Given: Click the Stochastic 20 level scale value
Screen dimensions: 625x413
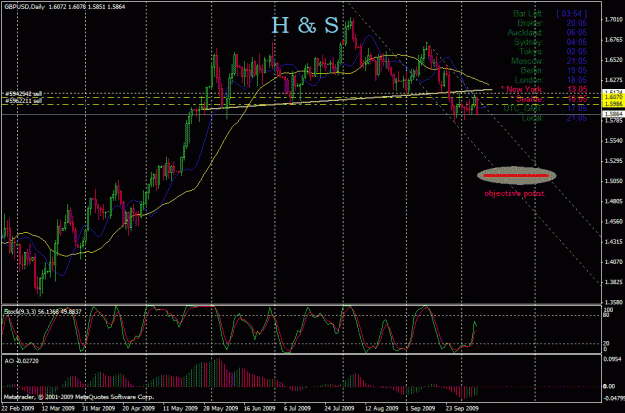Looking at the screenshot, I should 608,344.
